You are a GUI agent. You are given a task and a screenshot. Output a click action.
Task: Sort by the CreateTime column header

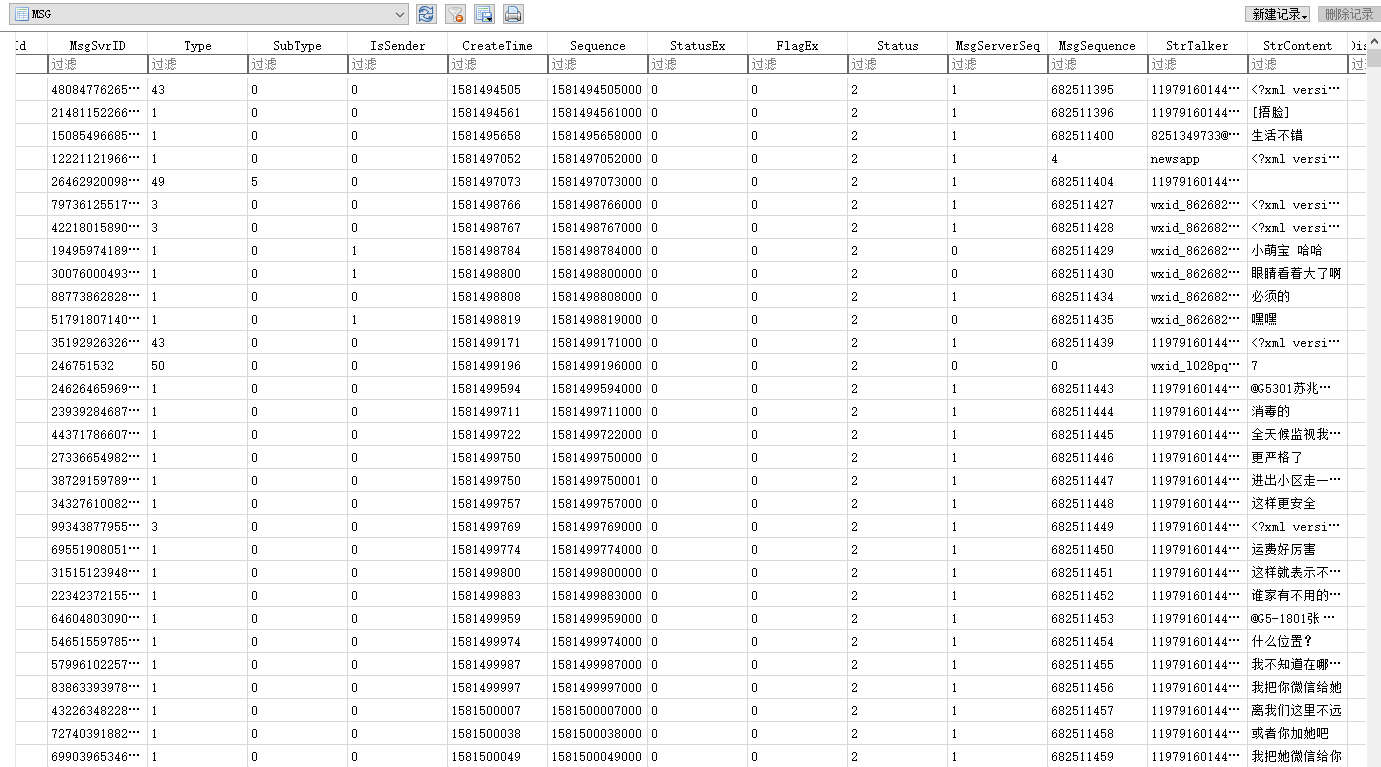(498, 45)
